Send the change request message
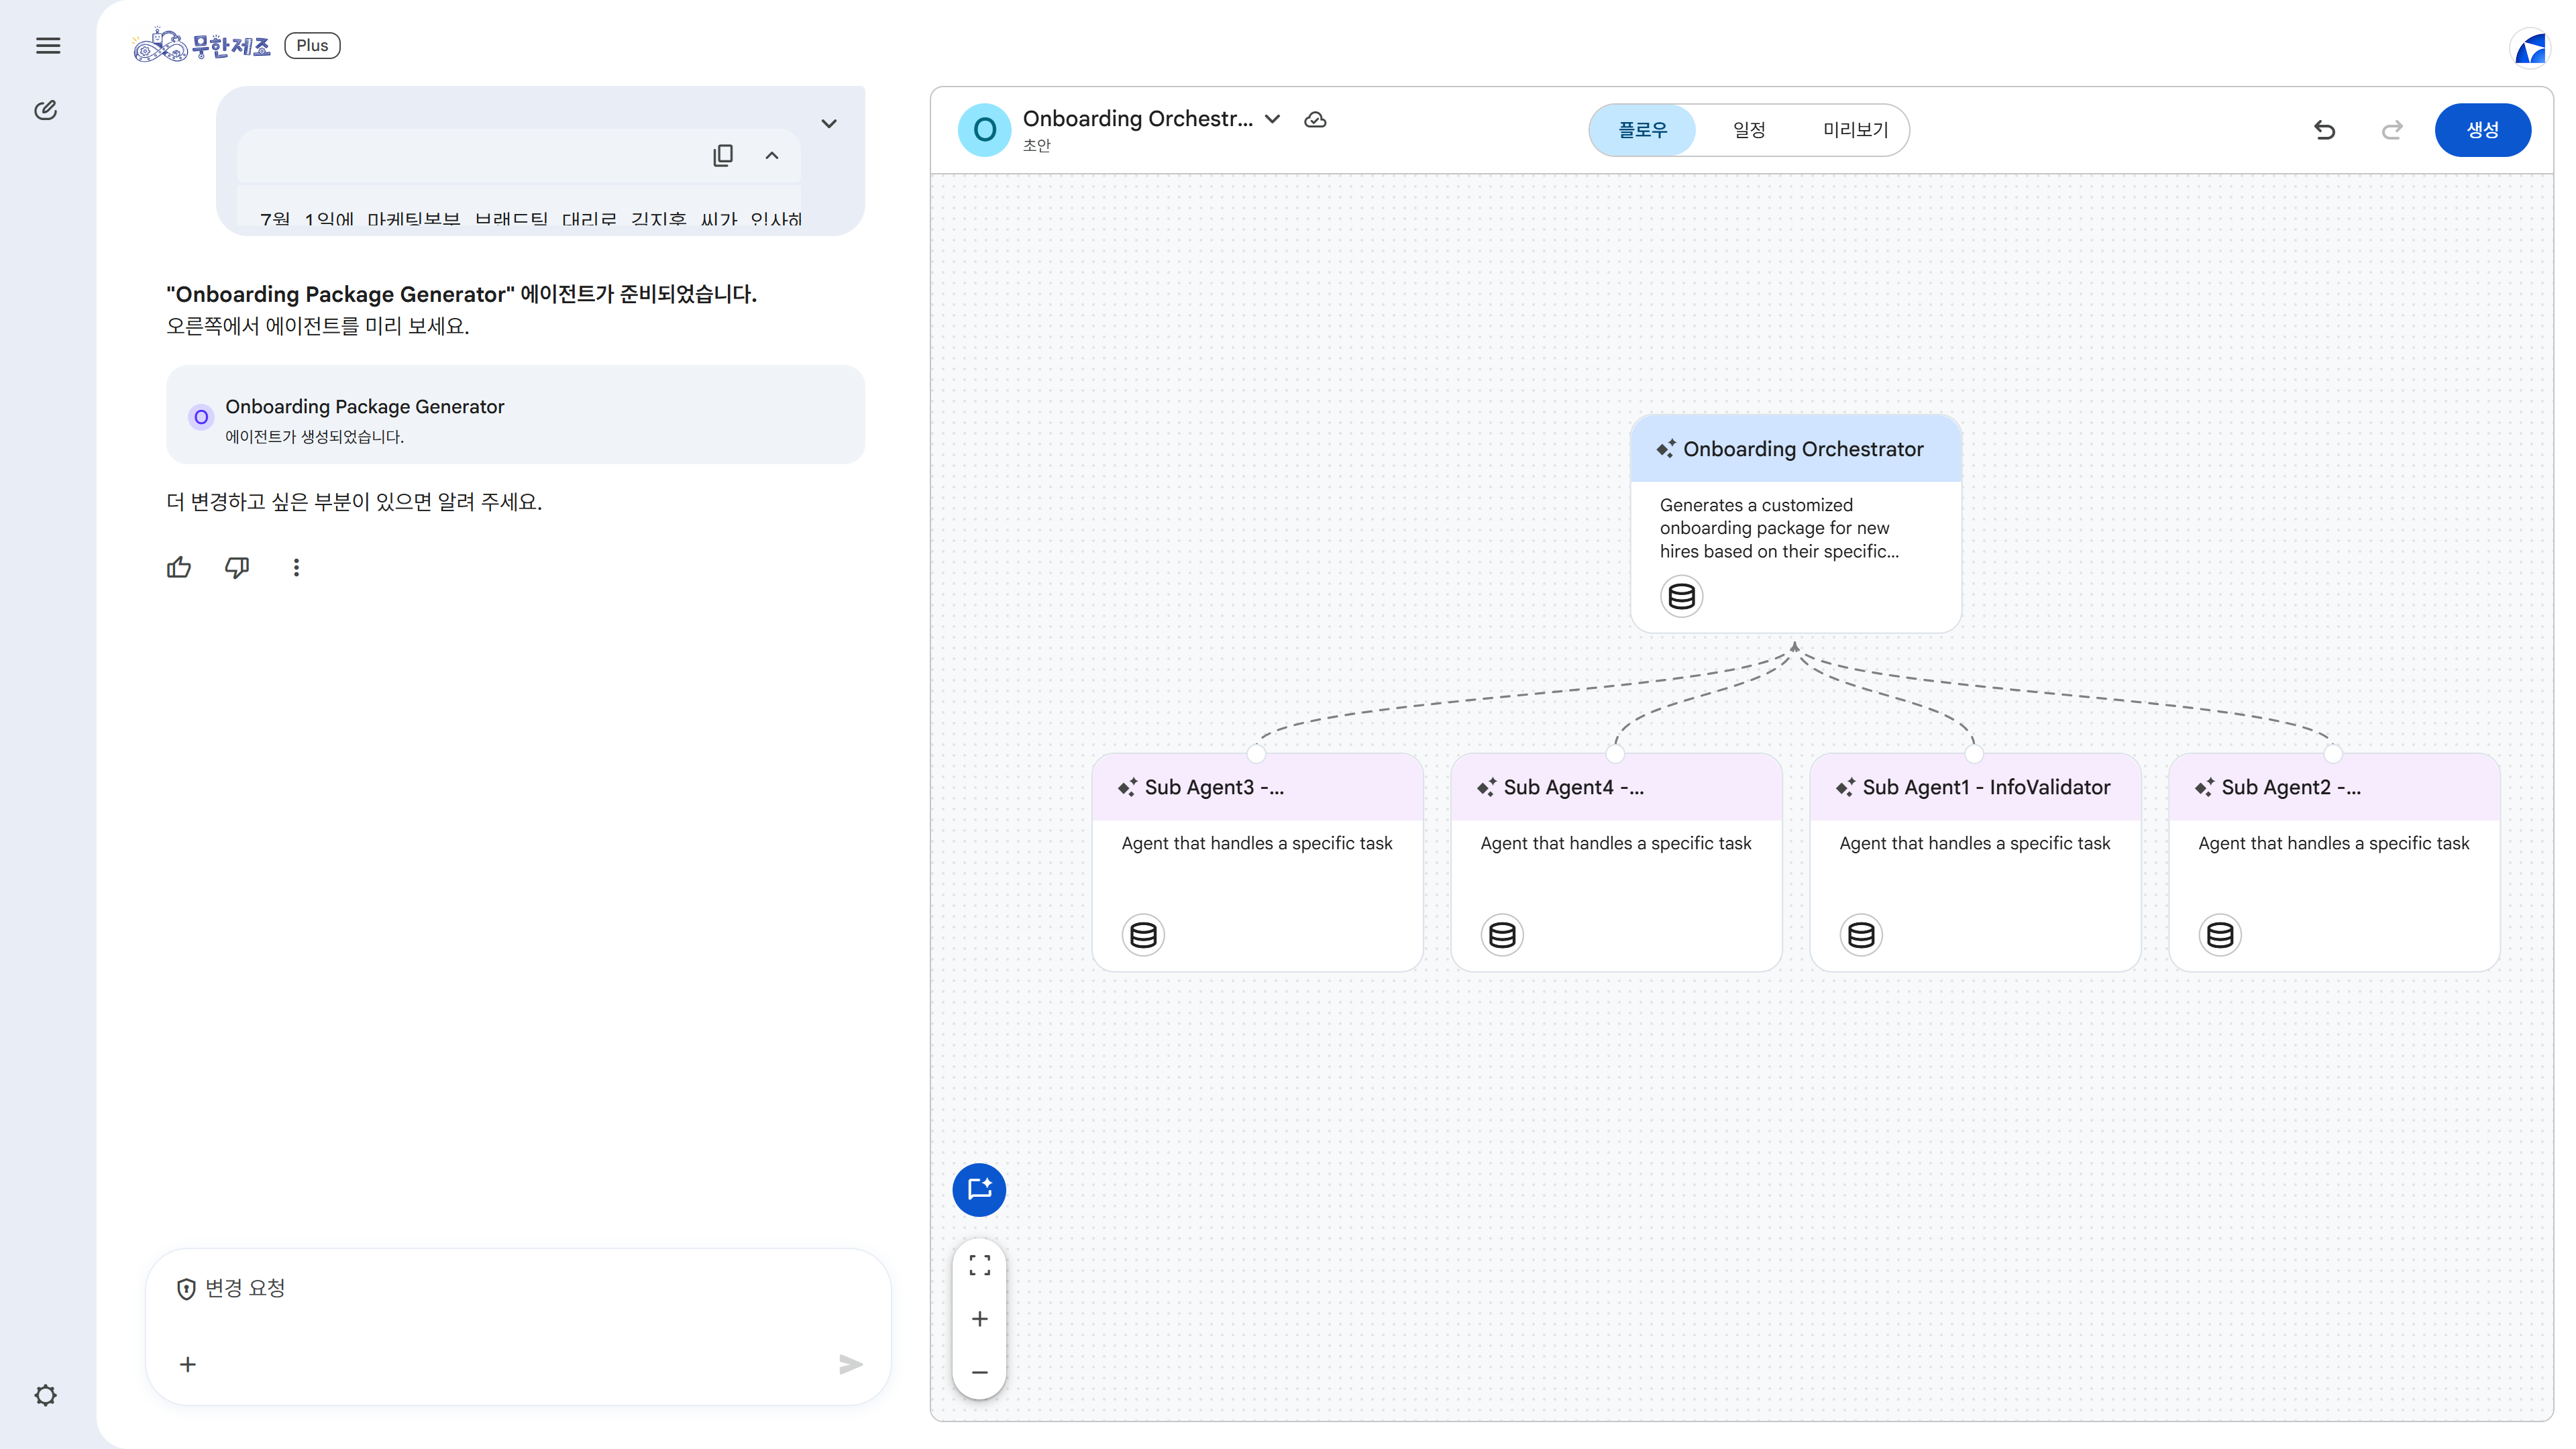Screen dimensions: 2576x1449 click(851, 1364)
